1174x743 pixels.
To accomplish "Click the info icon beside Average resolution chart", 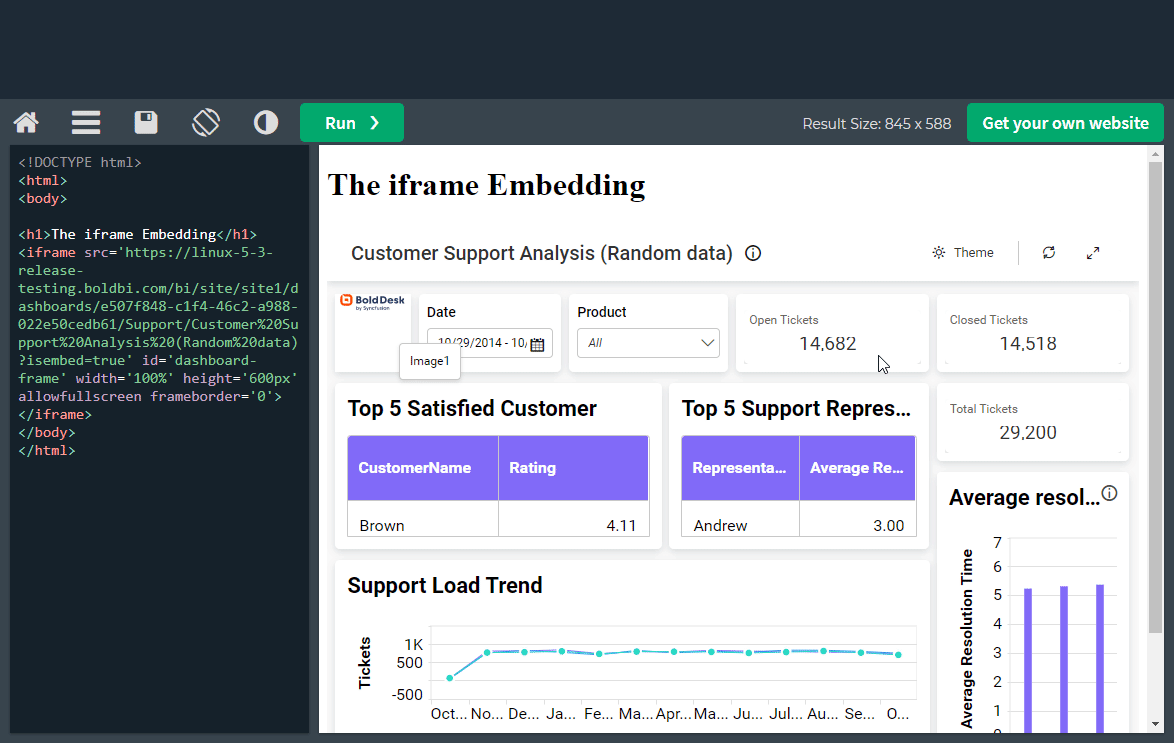I will (x=1109, y=494).
